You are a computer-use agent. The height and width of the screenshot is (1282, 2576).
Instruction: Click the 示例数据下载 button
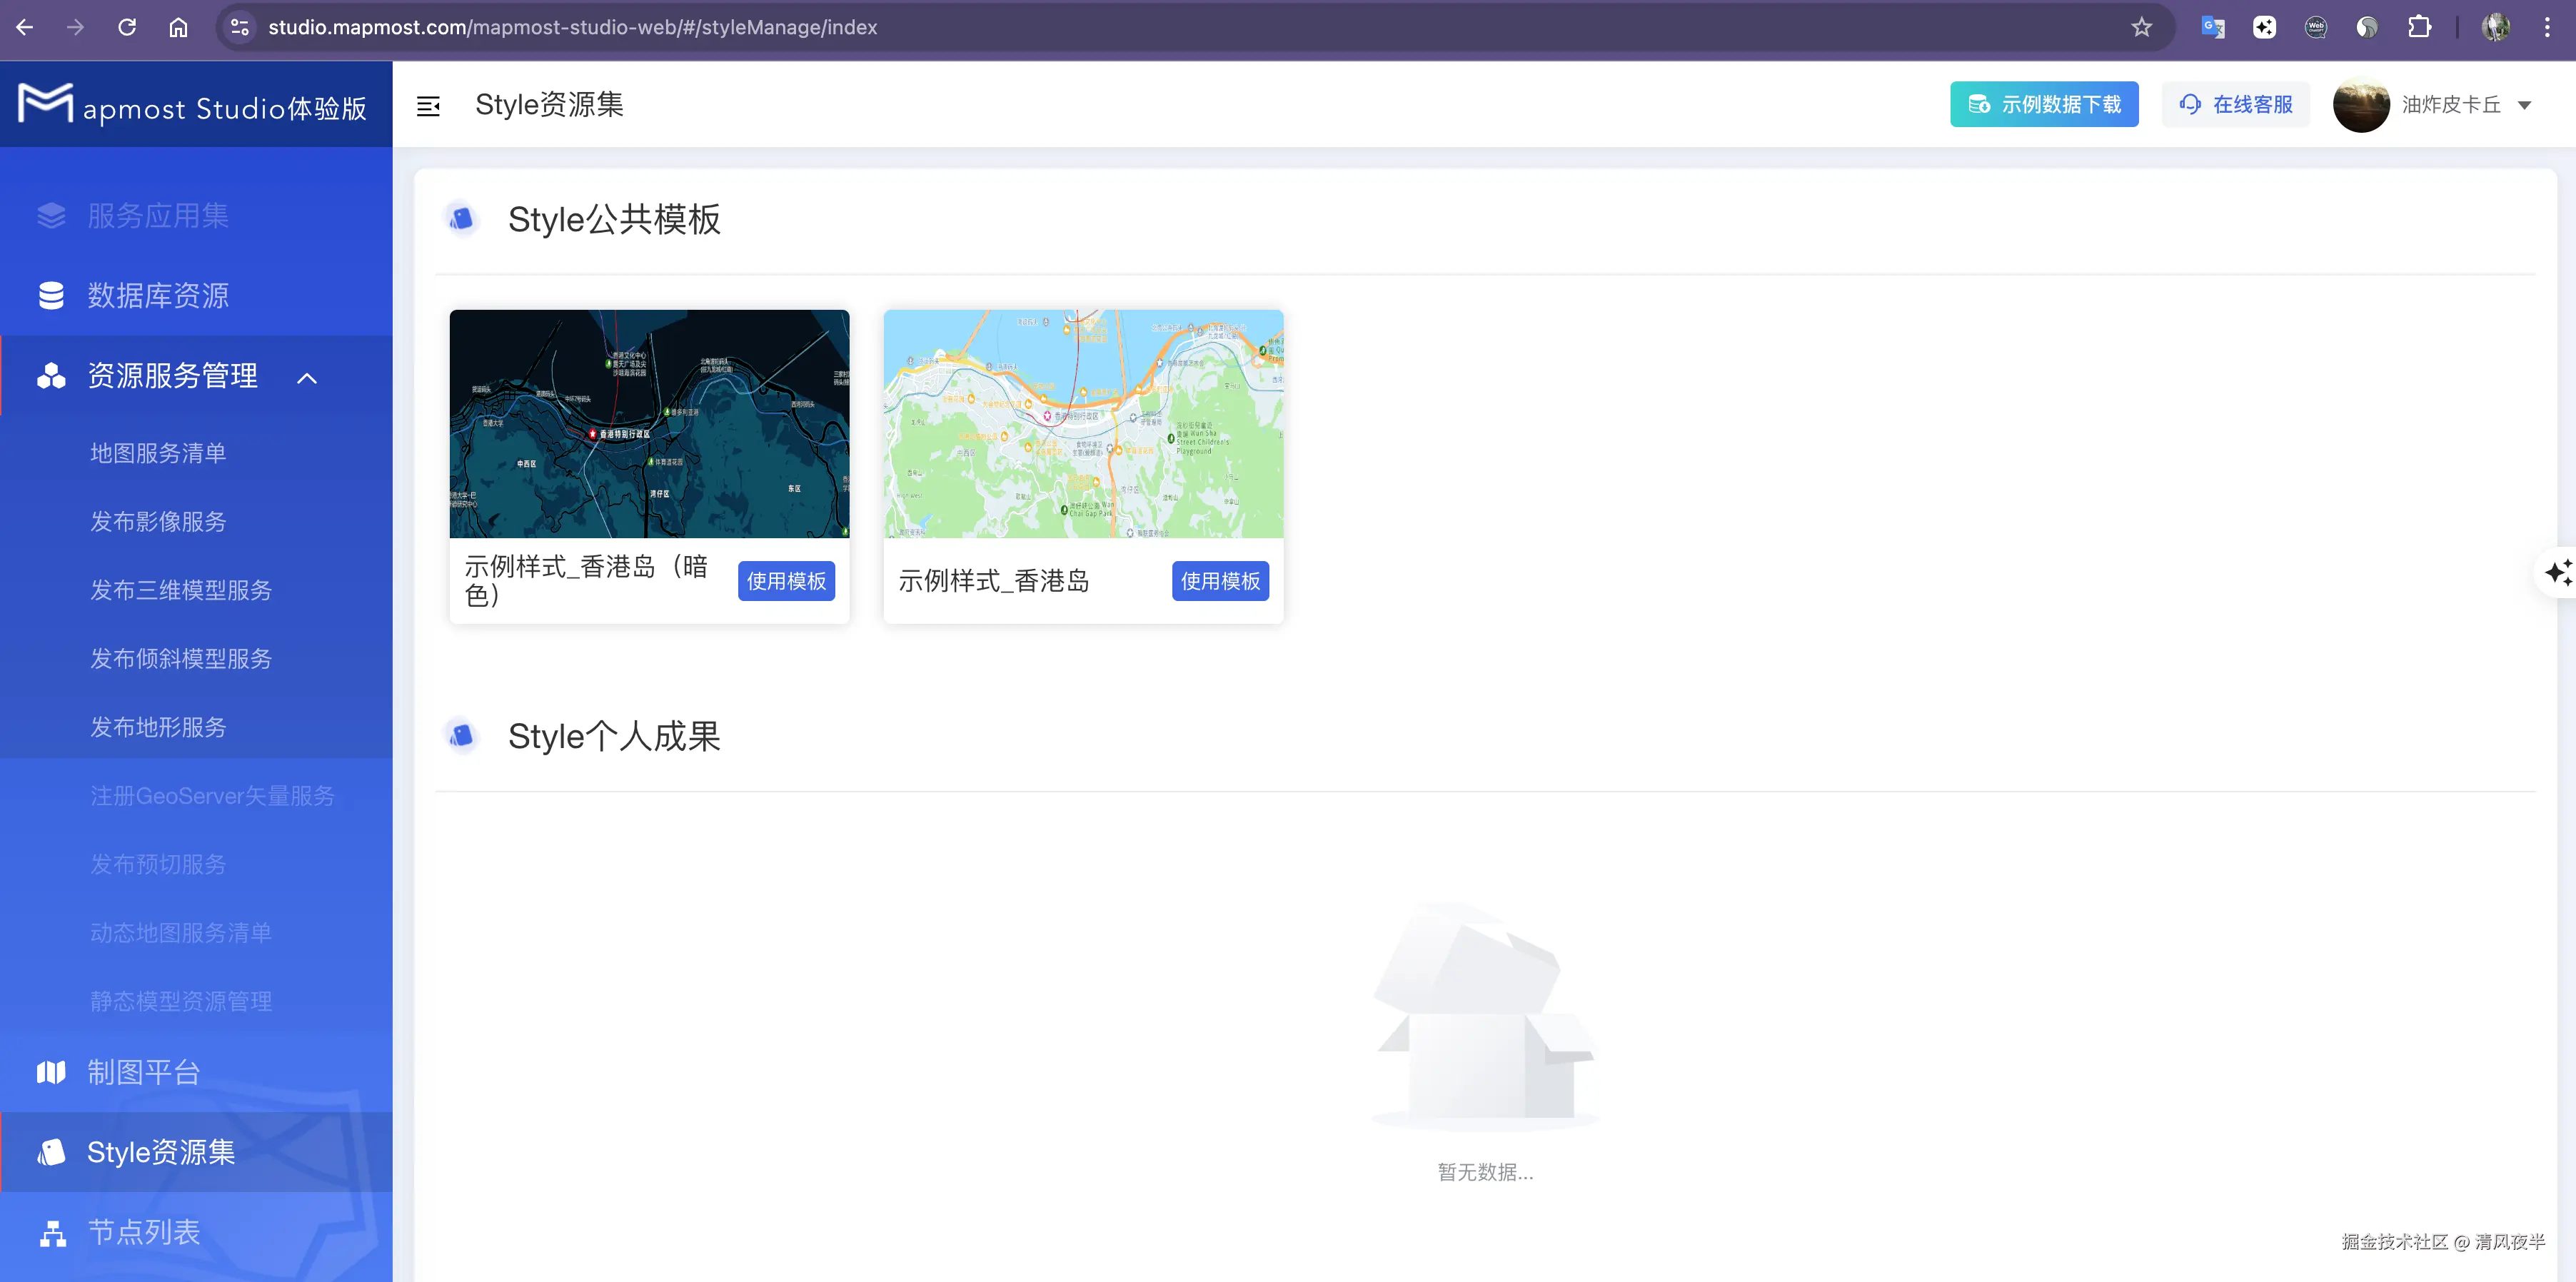coord(2043,105)
